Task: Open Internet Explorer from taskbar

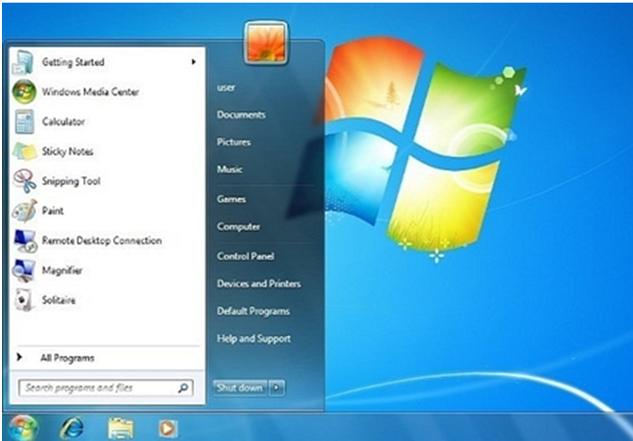Action: click(72, 428)
